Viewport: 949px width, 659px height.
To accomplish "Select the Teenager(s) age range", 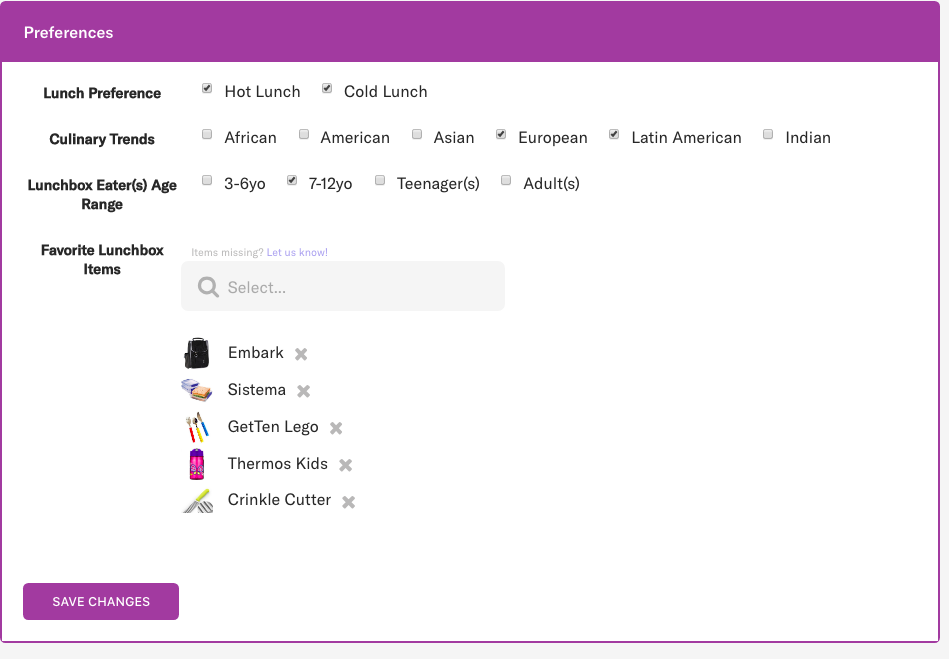I will pos(380,181).
